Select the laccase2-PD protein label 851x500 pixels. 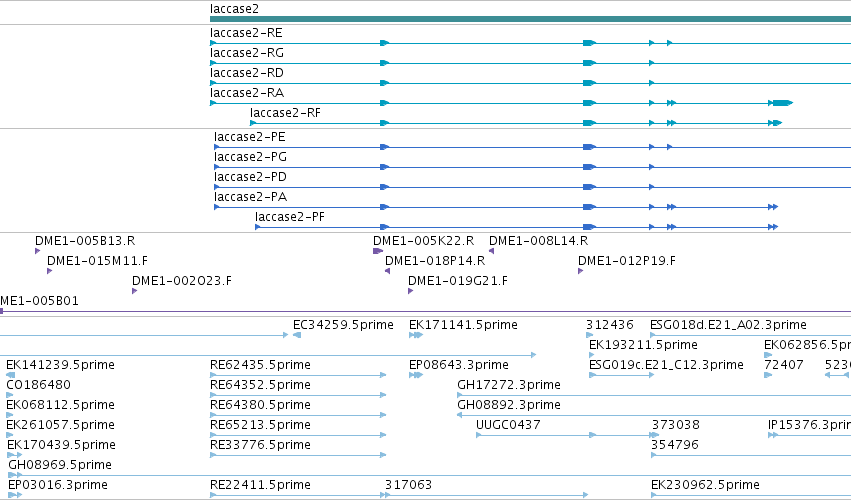coord(250,178)
